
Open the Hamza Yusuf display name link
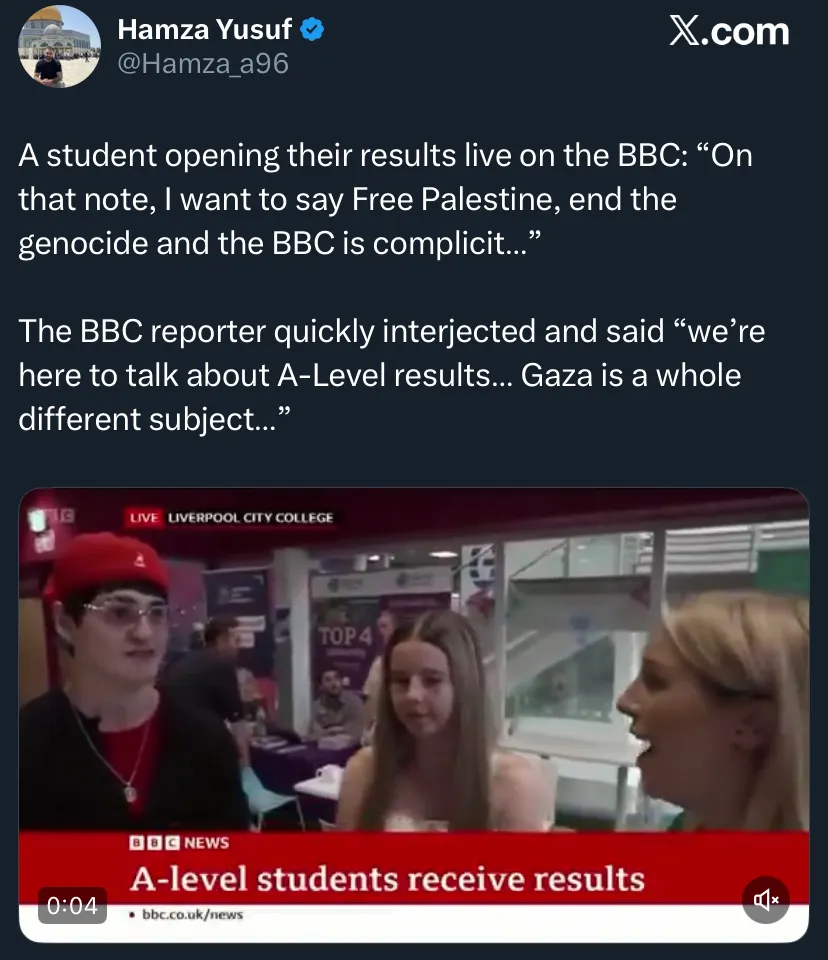(205, 30)
